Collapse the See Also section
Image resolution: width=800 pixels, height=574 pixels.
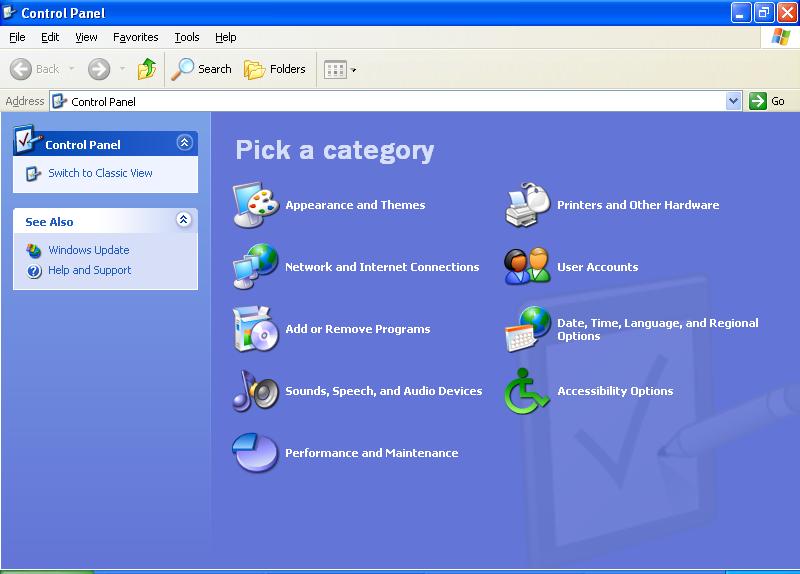184,220
